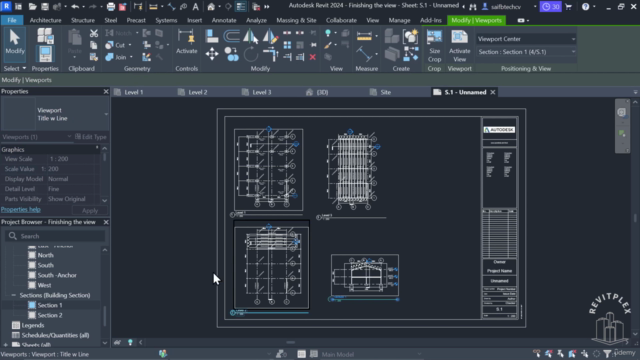
Task: Toggle Select Links icon in status bar
Action: 536,354
